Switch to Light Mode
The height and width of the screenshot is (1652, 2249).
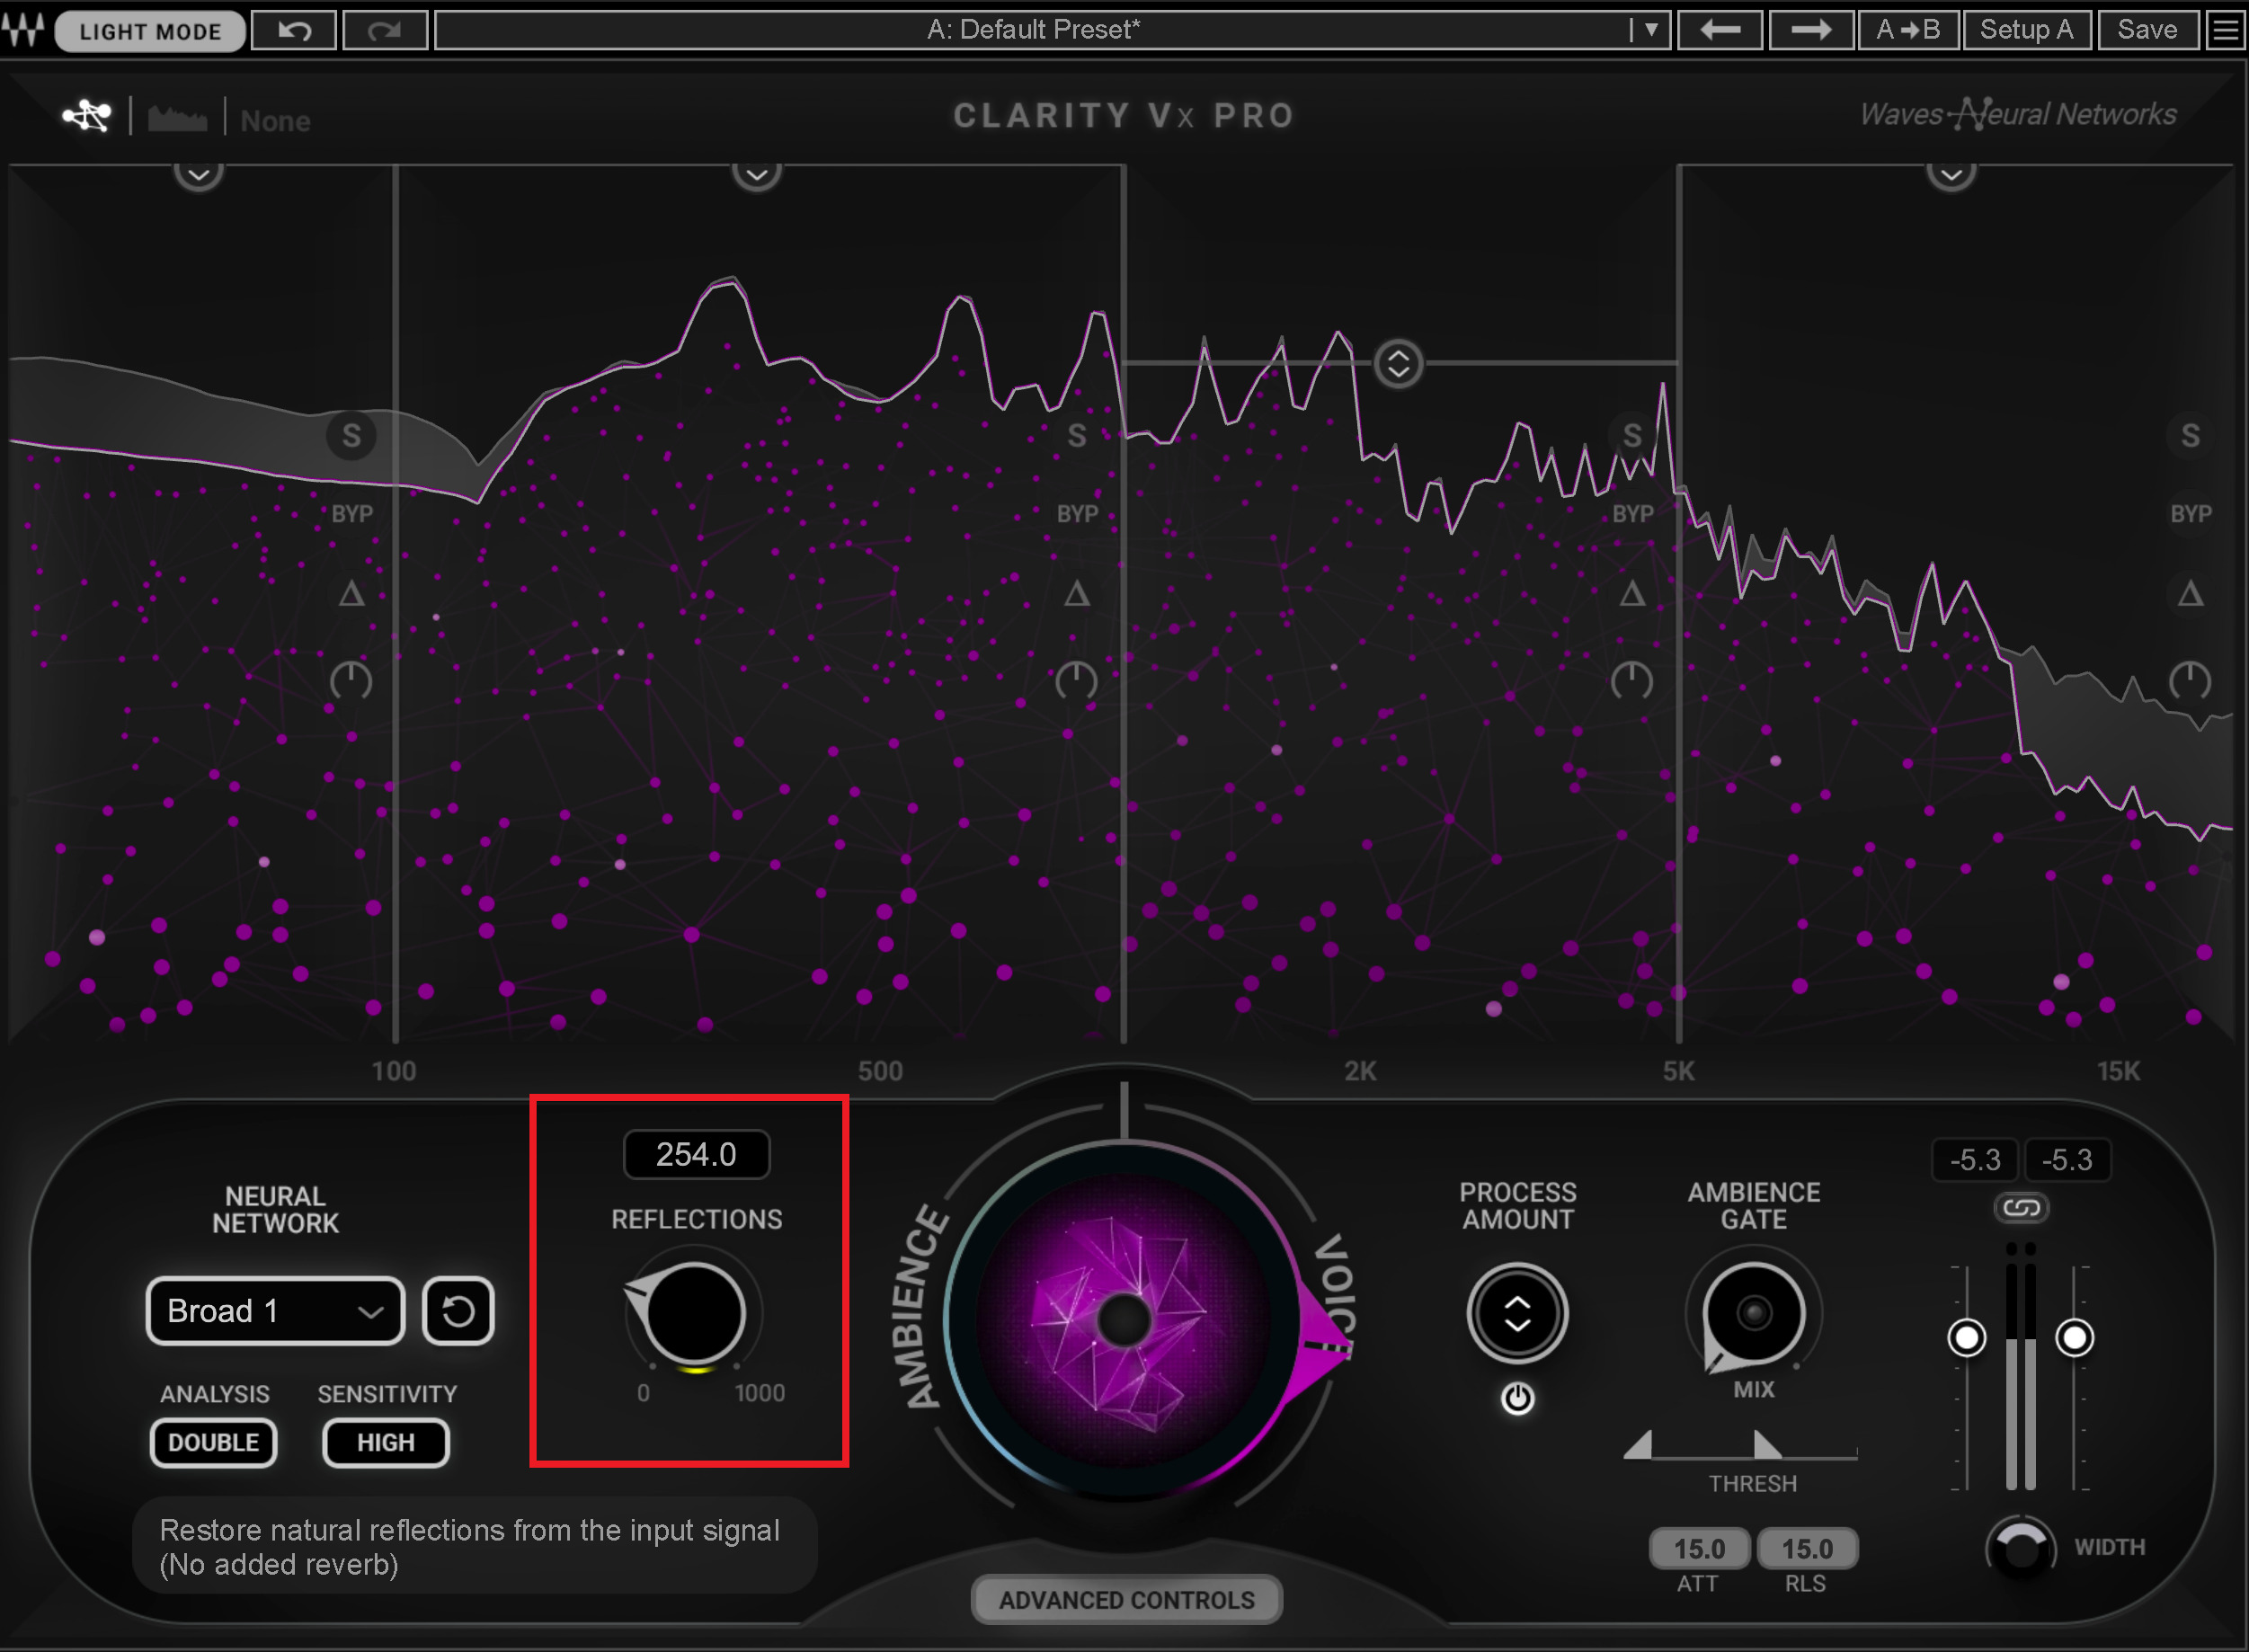(150, 31)
